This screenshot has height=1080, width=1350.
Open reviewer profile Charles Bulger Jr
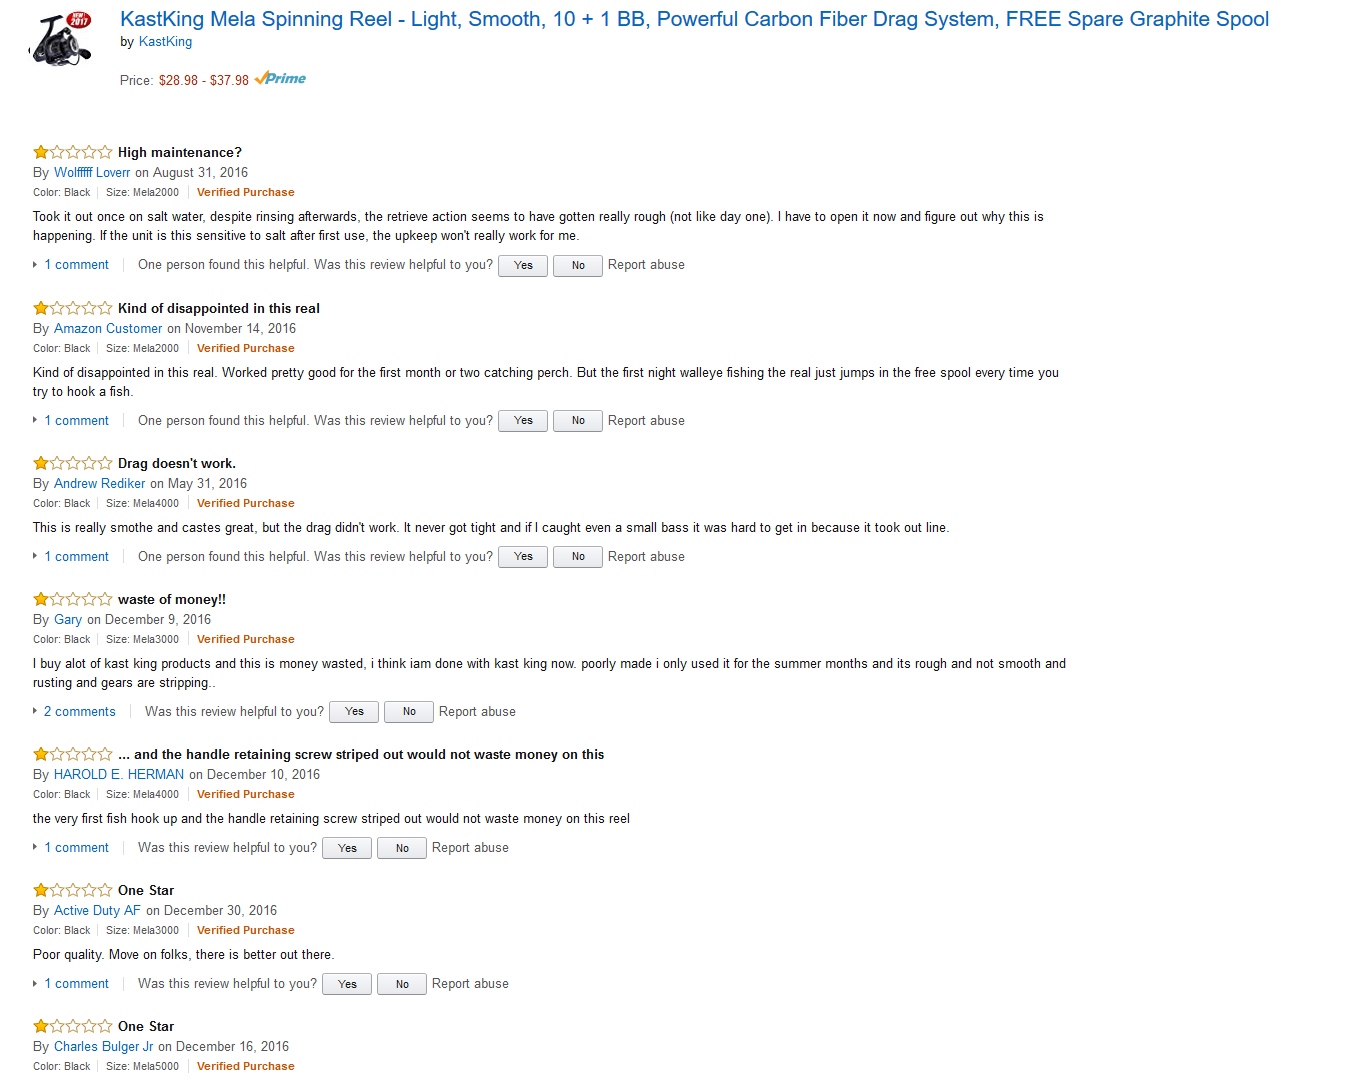103,1047
